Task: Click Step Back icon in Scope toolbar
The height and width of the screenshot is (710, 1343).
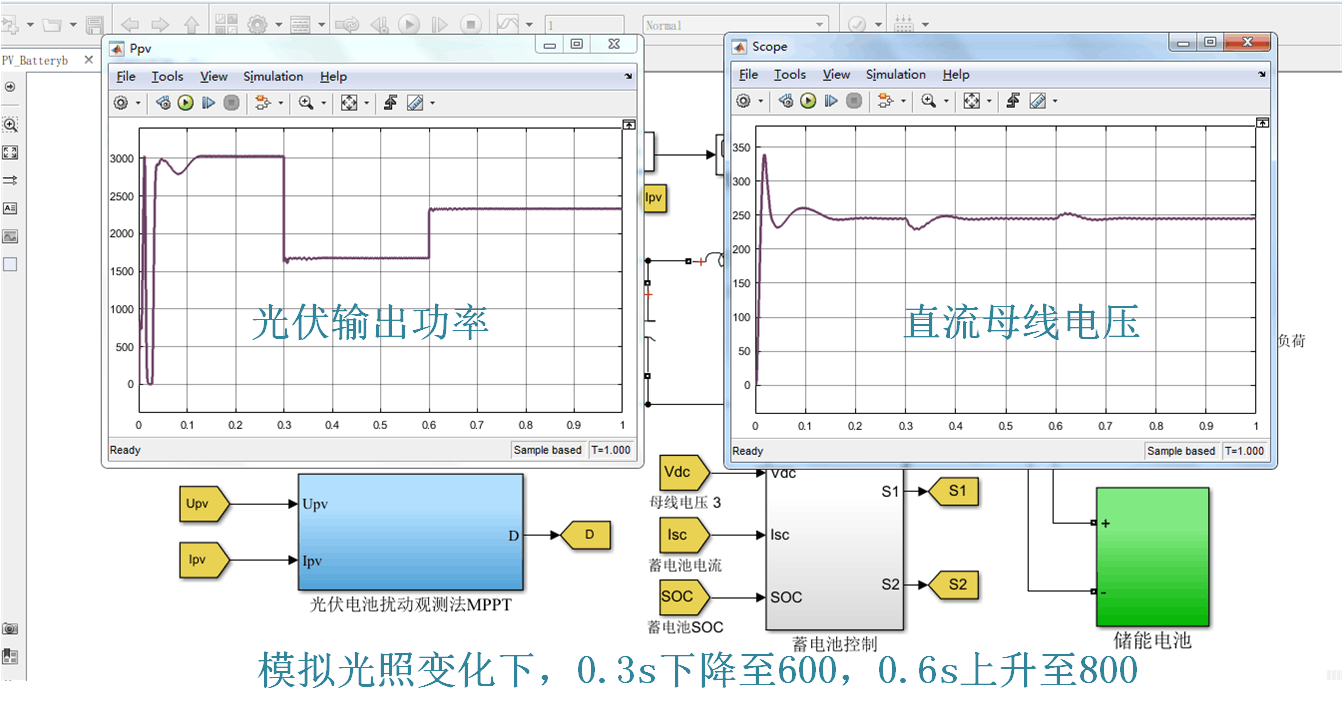Action: 786,100
